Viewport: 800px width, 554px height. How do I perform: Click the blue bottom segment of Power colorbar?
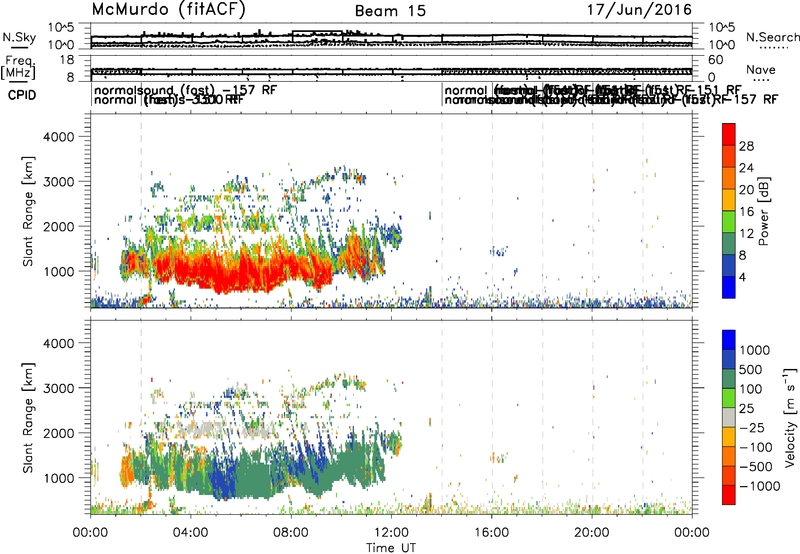tap(729, 287)
